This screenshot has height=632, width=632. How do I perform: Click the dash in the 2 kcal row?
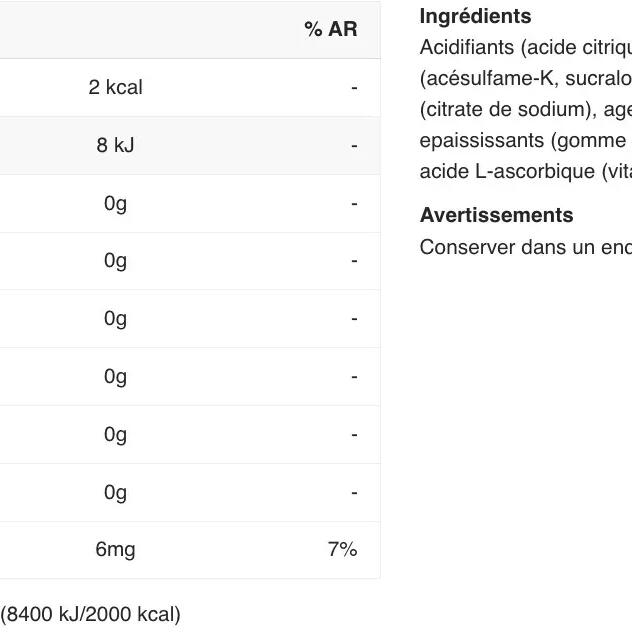point(354,88)
